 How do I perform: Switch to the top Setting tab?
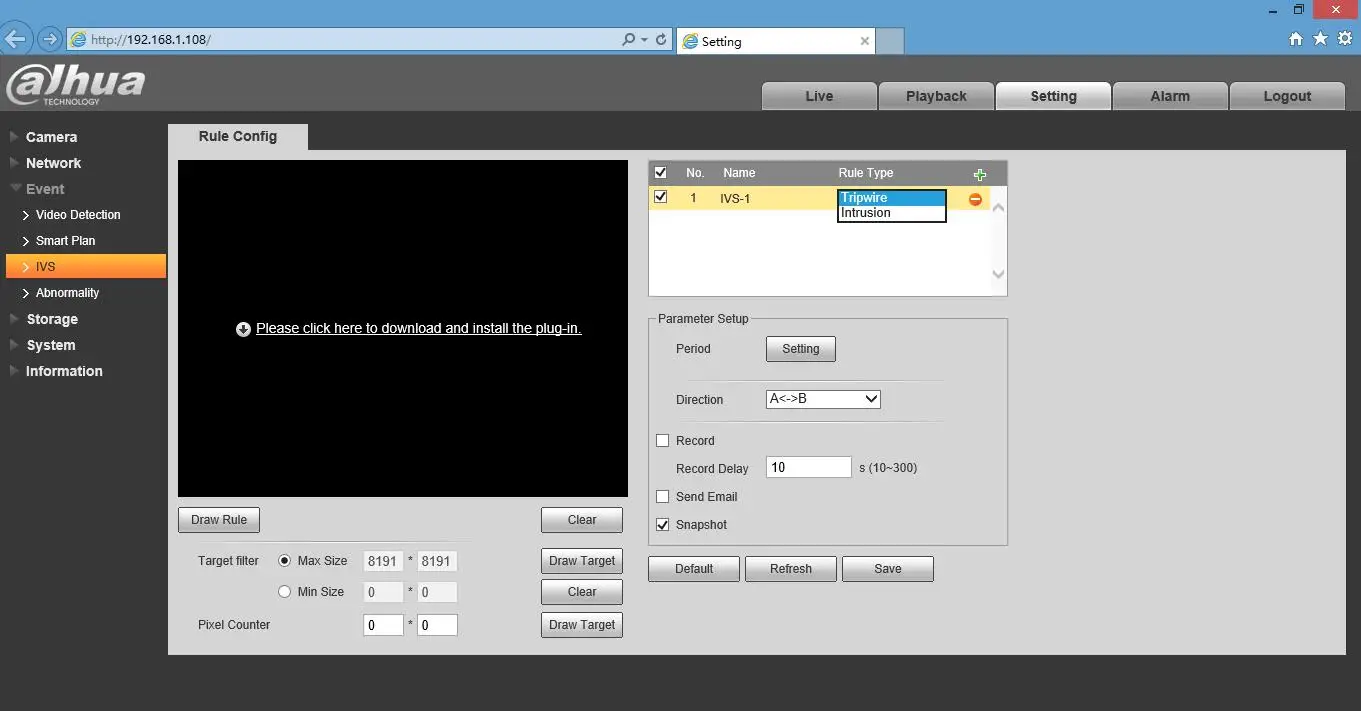point(1053,96)
